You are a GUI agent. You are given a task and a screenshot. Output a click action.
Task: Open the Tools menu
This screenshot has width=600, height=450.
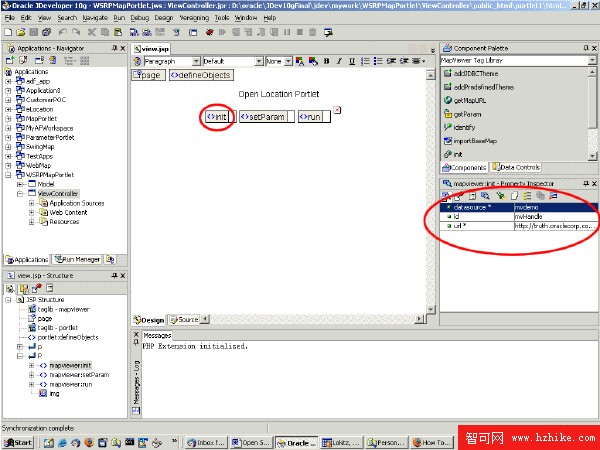click(222, 18)
